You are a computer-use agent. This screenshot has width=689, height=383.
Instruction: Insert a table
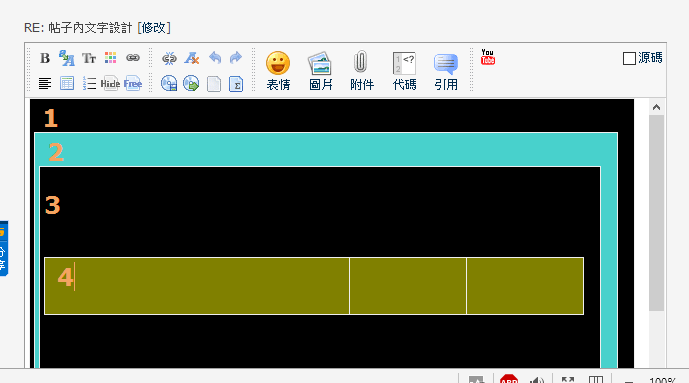[x=67, y=83]
